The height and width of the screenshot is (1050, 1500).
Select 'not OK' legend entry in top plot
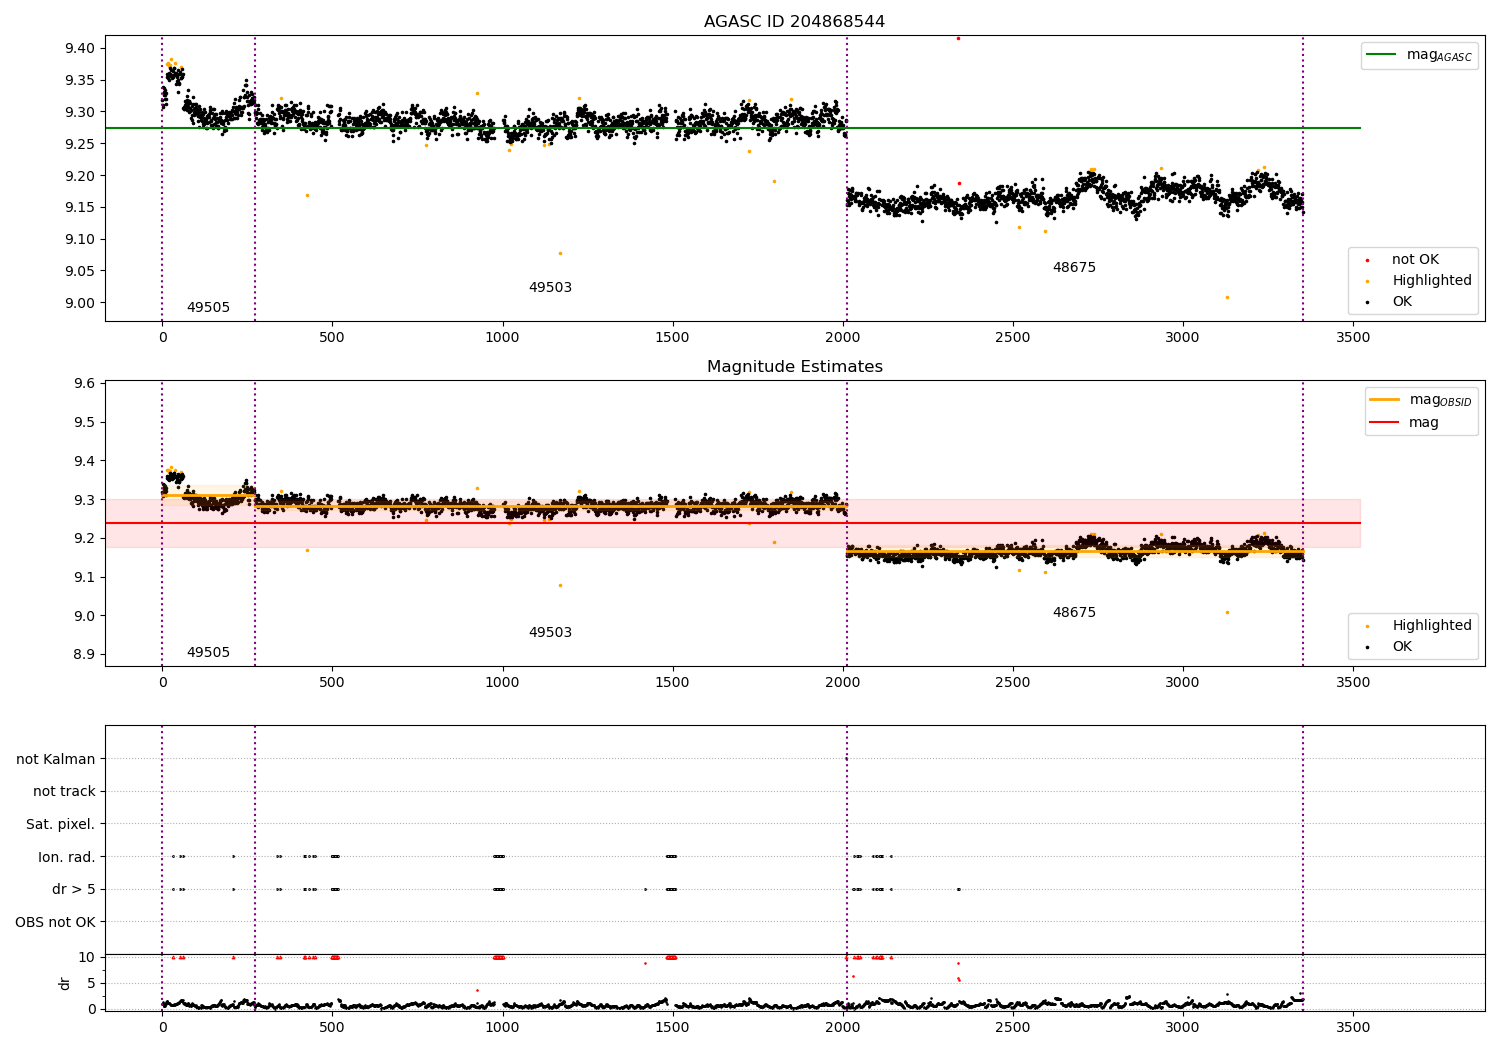click(1415, 259)
